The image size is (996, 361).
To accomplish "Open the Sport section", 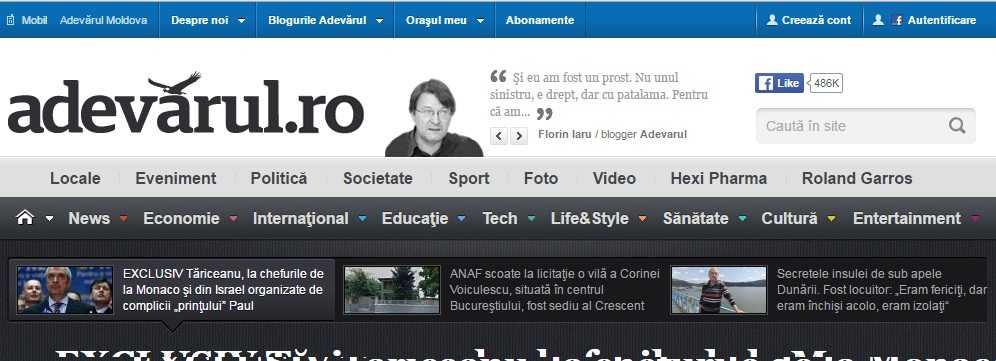I will [x=469, y=179].
